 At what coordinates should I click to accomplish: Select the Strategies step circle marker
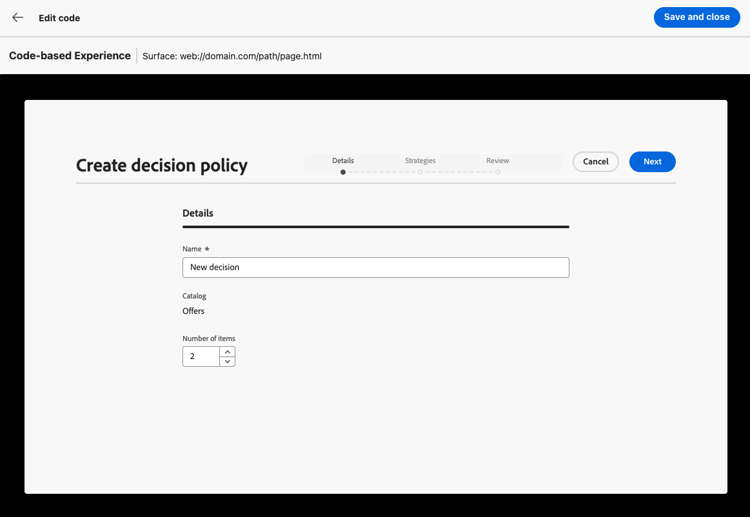pyautogui.click(x=420, y=172)
